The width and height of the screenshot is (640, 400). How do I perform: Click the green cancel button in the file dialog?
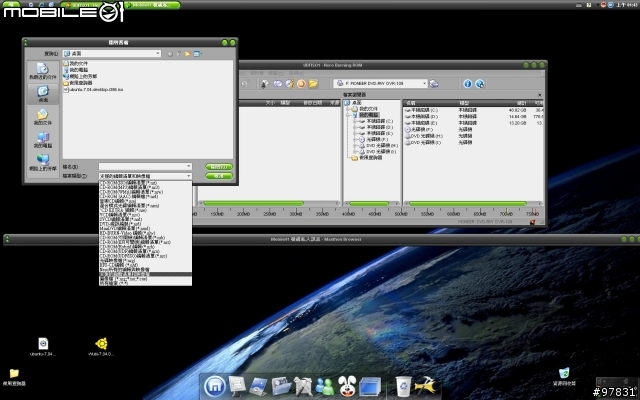[219, 176]
